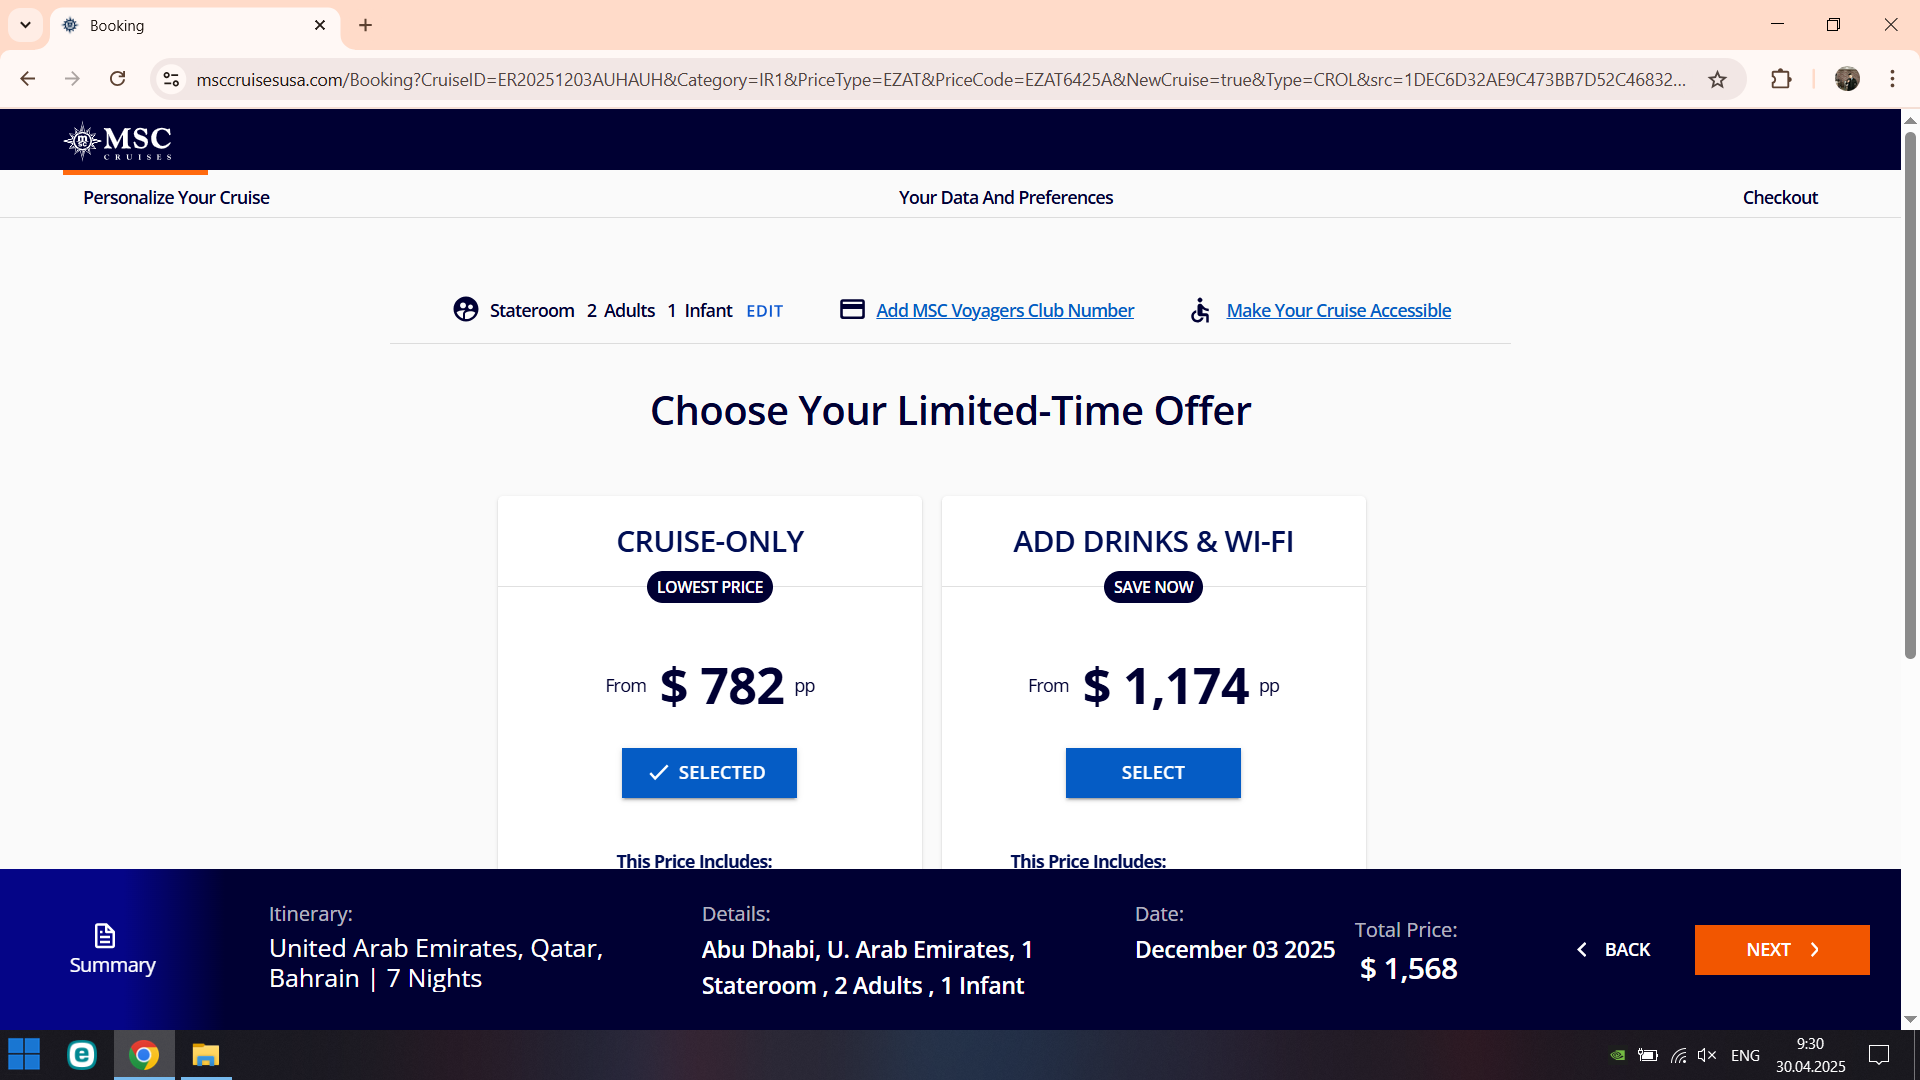
Task: Select the Add Drinks & Wi-Fi offer
Action: (1153, 773)
